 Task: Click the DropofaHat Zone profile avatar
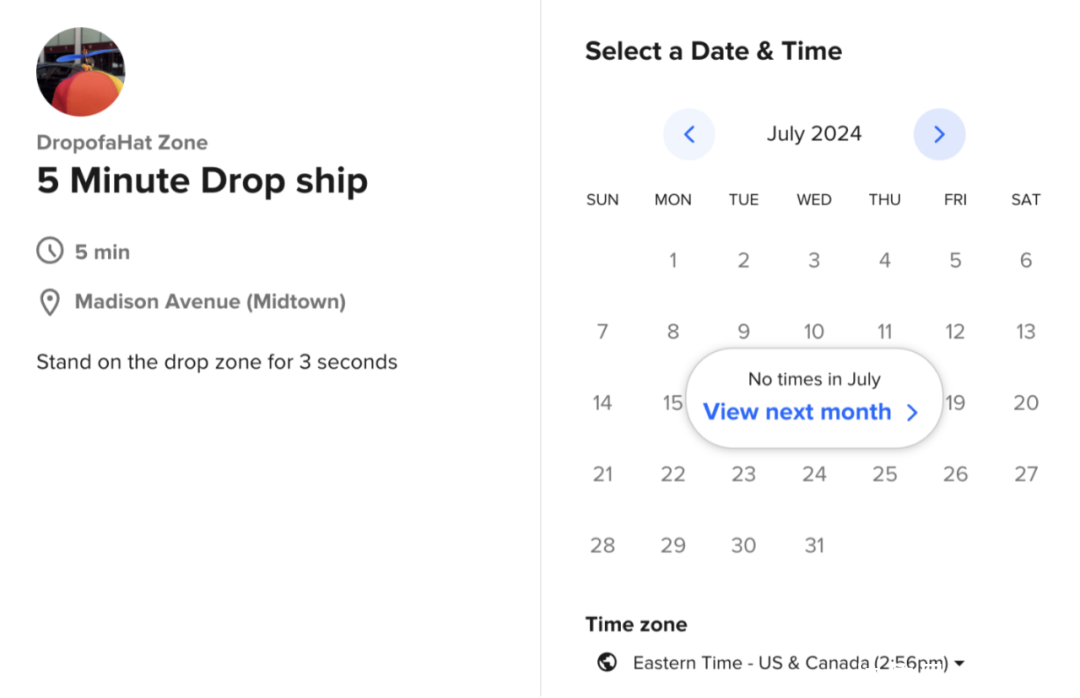coord(81,72)
